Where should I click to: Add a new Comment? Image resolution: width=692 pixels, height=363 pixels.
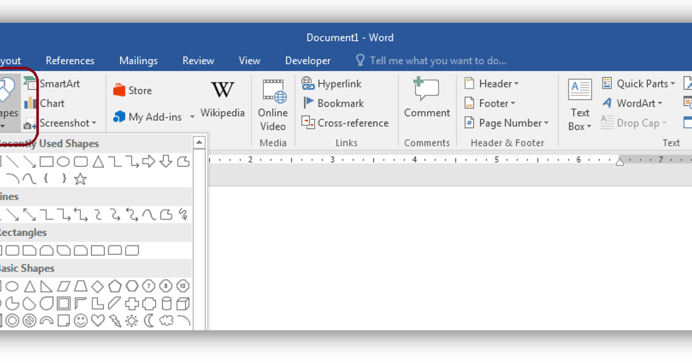[x=427, y=98]
